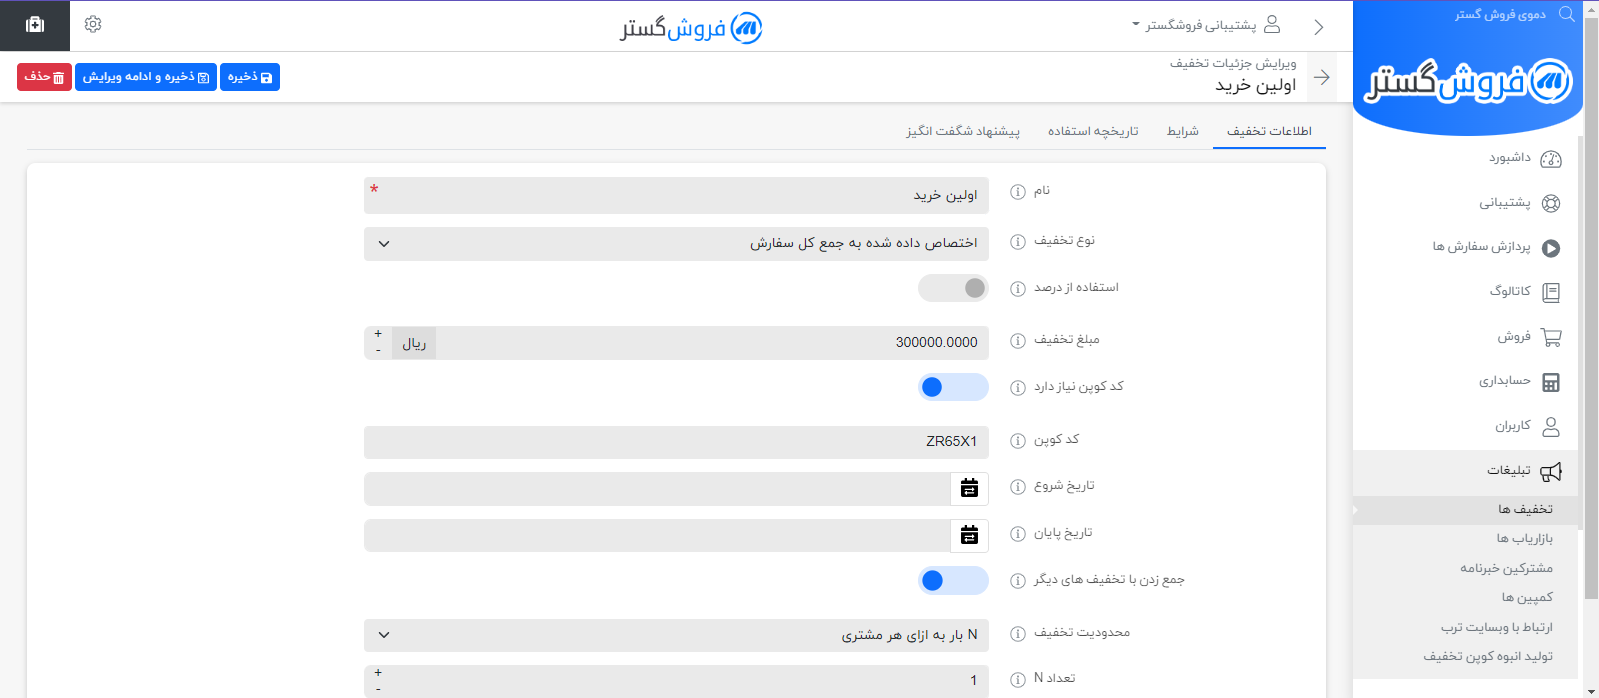
Task: Switch to the پیشنهاد شگفت انگیز tab
Action: point(963,131)
